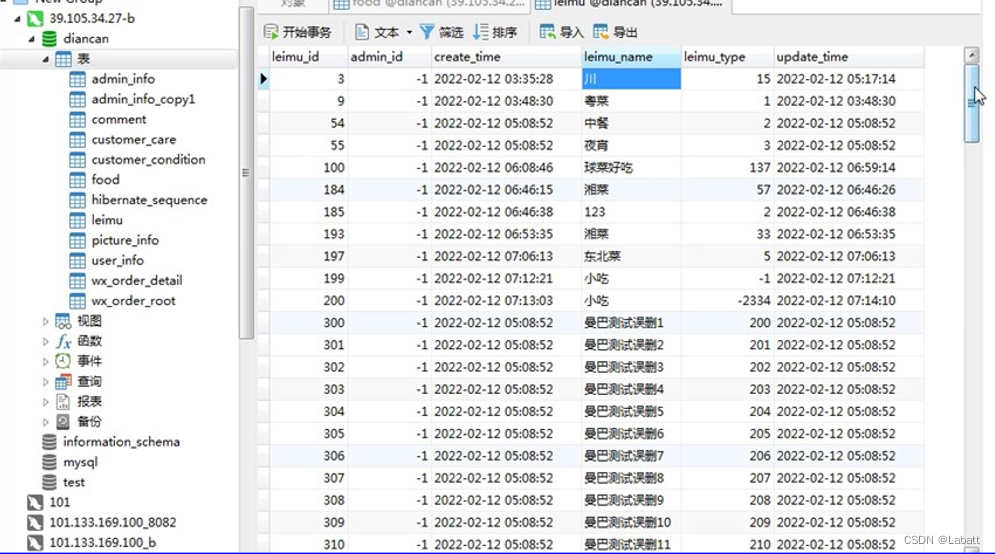Click the scroll-up arrow of the data grid
The width and height of the screenshot is (995, 554).
click(972, 55)
